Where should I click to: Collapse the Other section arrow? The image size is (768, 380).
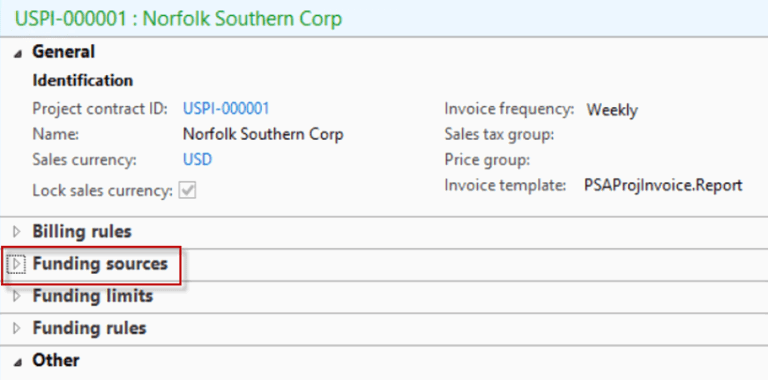pyautogui.click(x=18, y=363)
